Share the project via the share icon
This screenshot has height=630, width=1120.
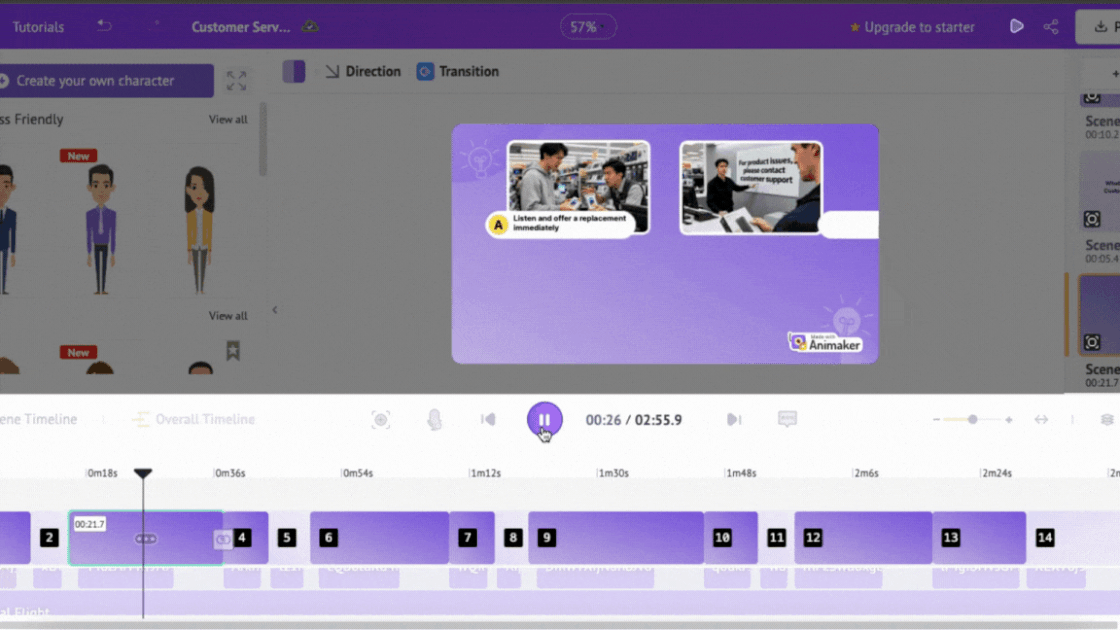pyautogui.click(x=1051, y=26)
